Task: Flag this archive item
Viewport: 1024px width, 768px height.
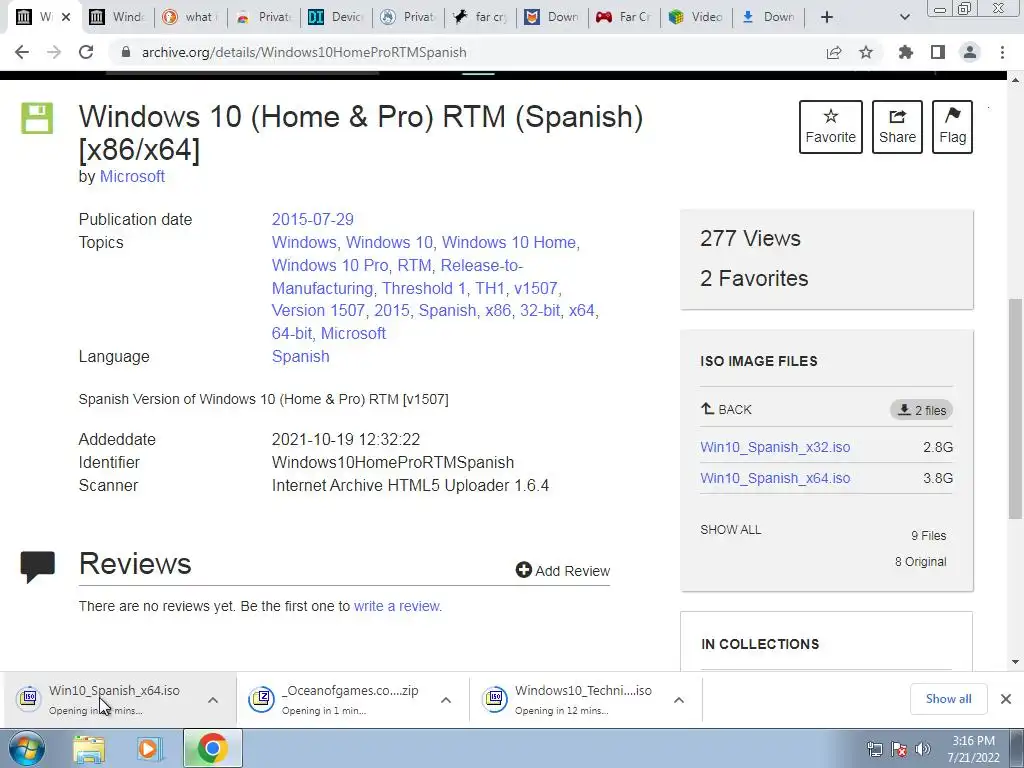Action: tap(952, 127)
